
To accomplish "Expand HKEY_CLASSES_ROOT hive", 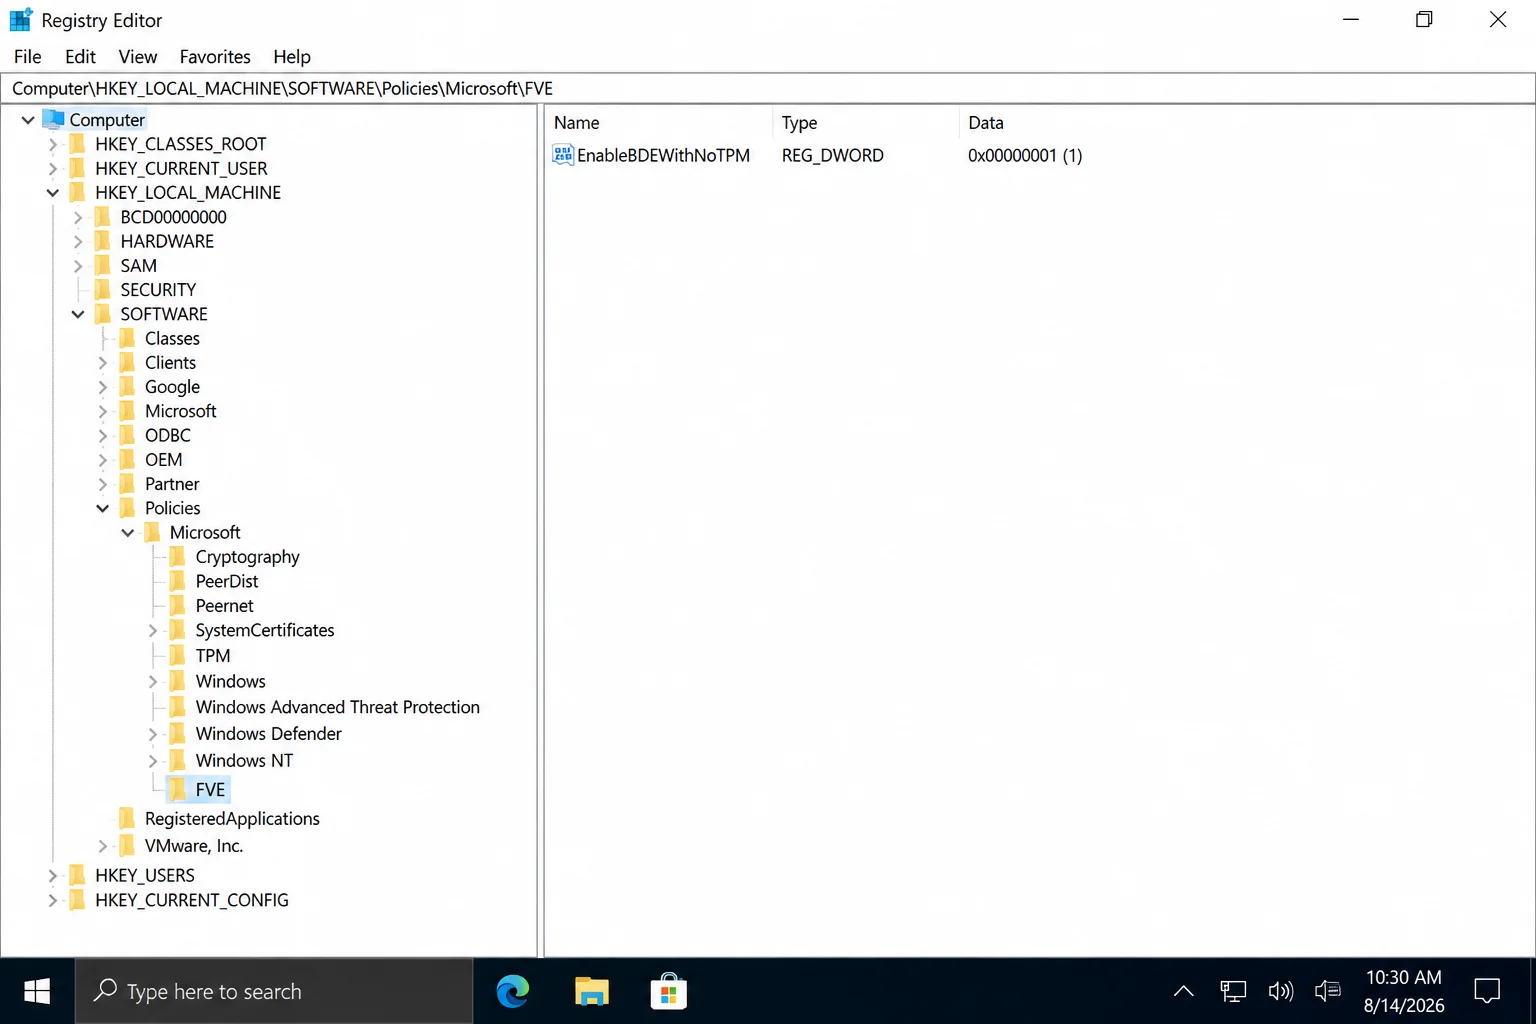I will point(53,144).
